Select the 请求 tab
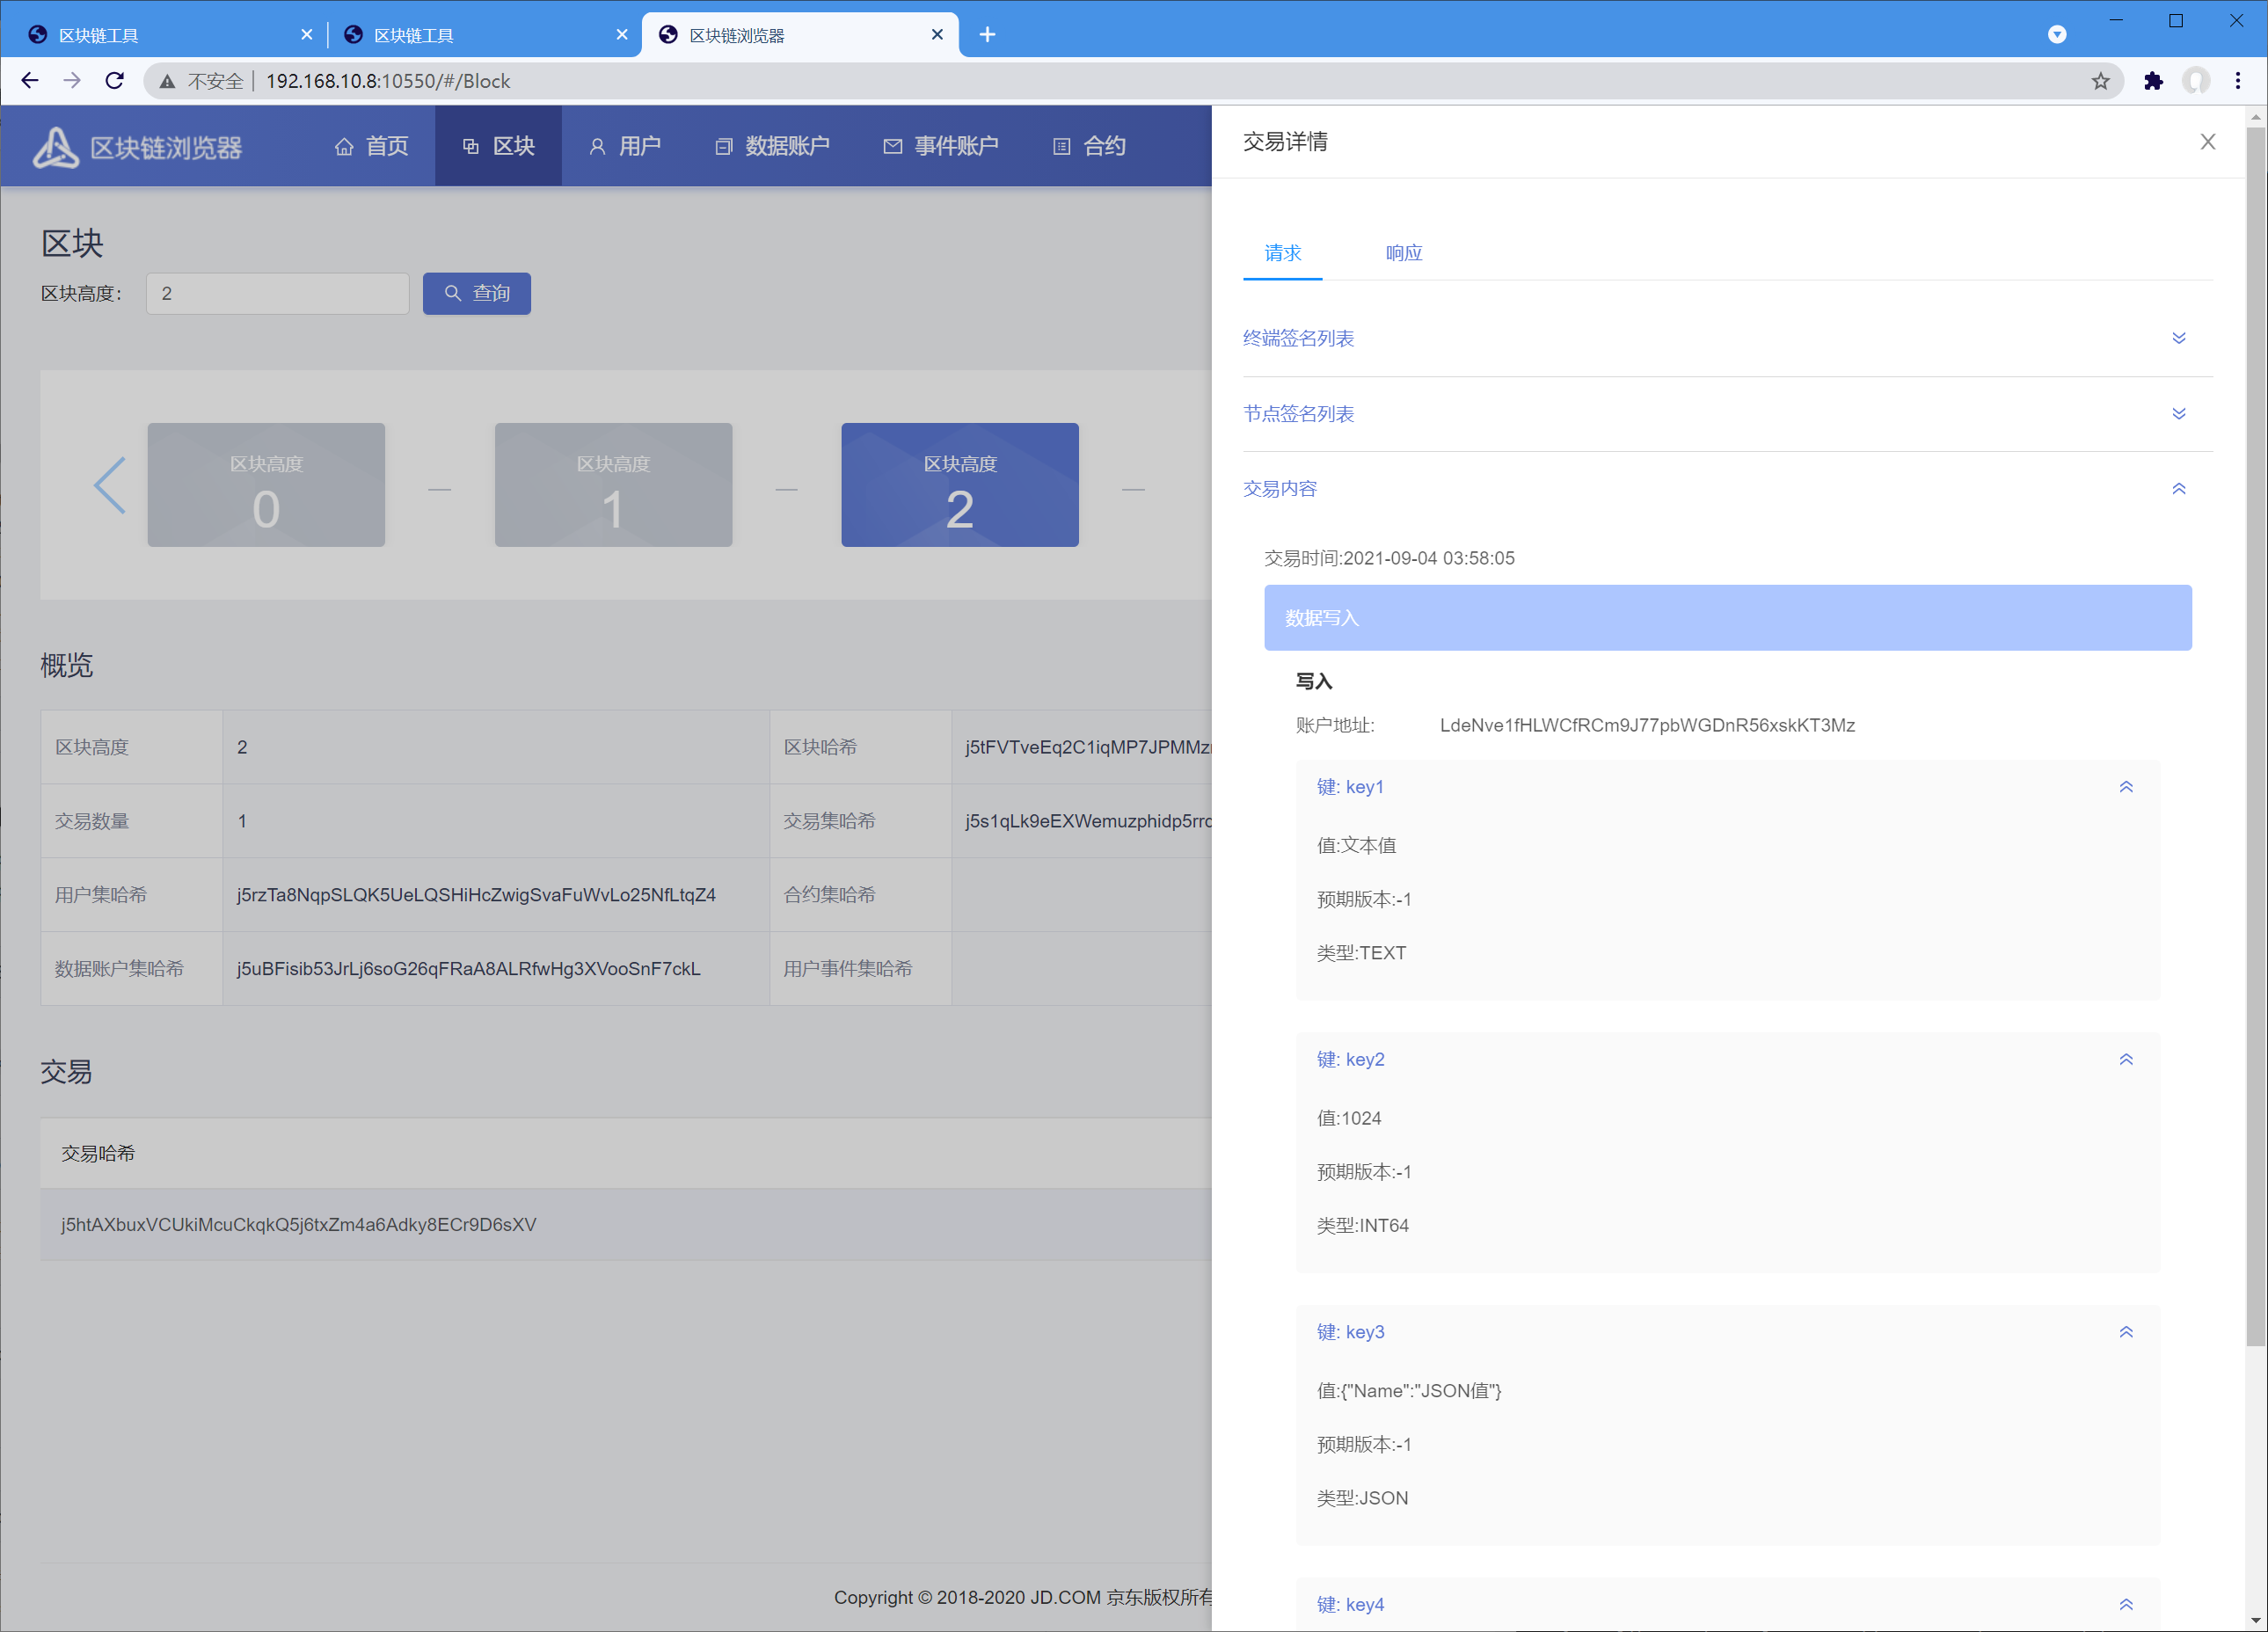 point(1282,253)
